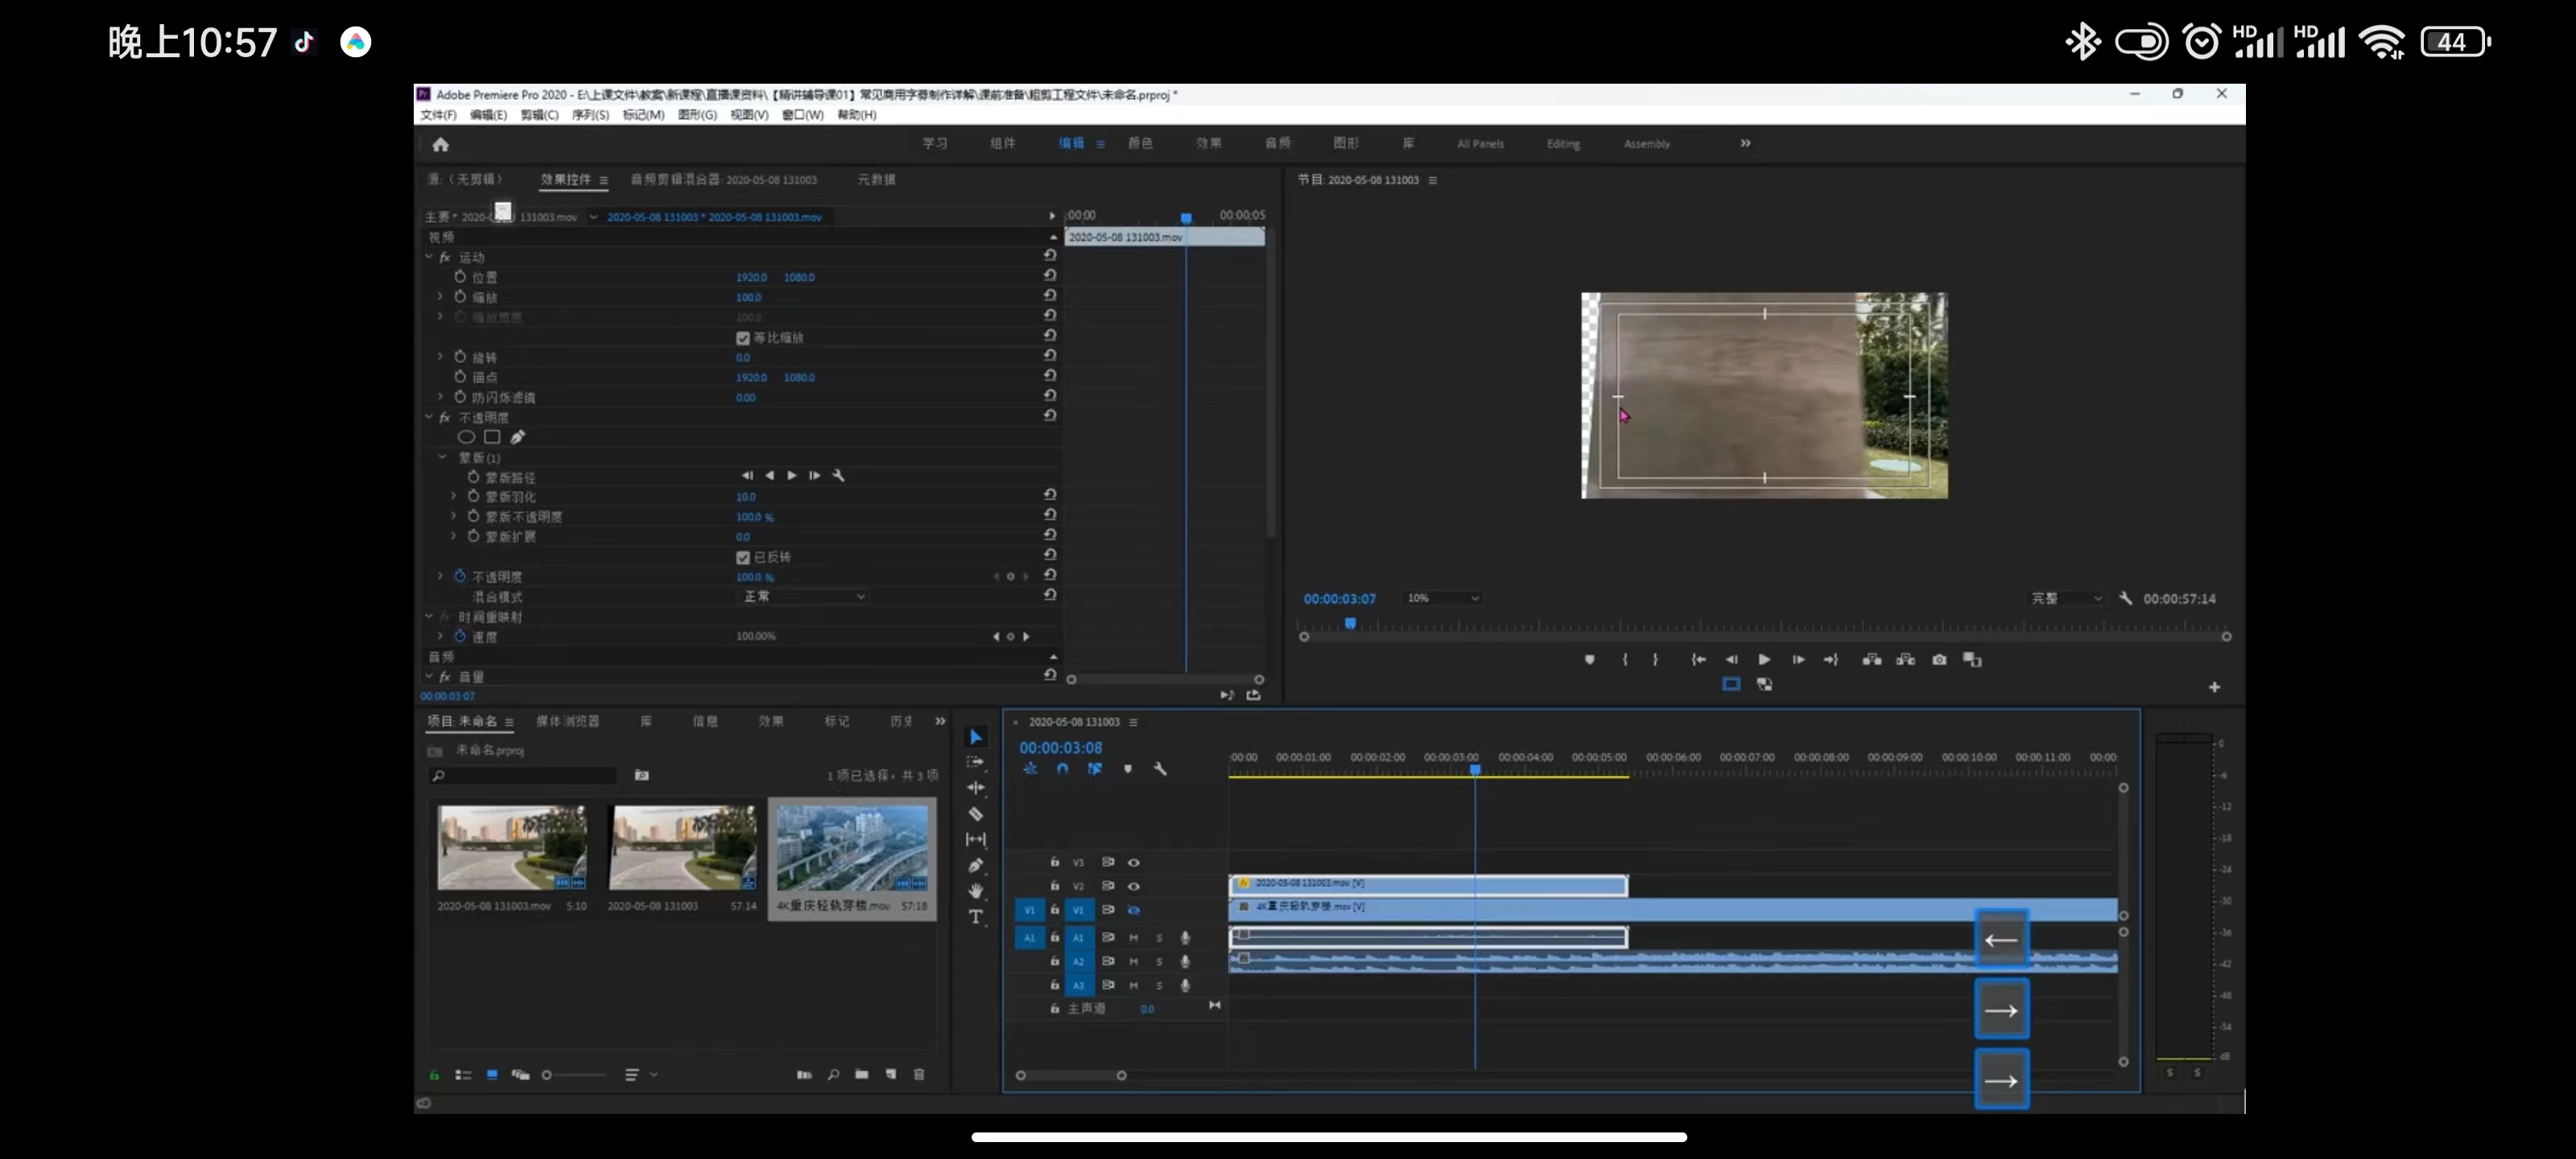Uncheck the 已反转 inverted mask checkbox

(x=743, y=557)
